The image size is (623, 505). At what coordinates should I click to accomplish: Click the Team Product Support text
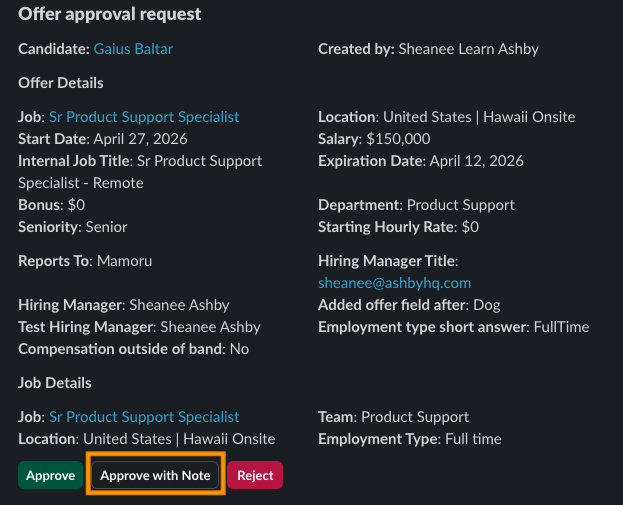pos(393,417)
